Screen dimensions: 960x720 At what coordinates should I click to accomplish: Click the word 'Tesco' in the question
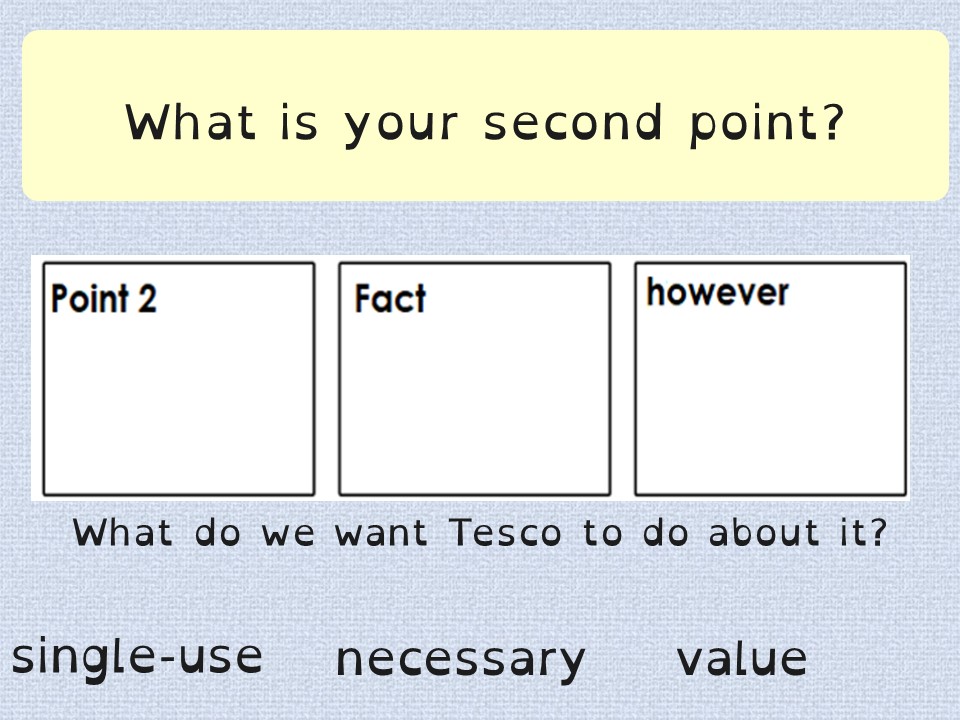point(505,533)
